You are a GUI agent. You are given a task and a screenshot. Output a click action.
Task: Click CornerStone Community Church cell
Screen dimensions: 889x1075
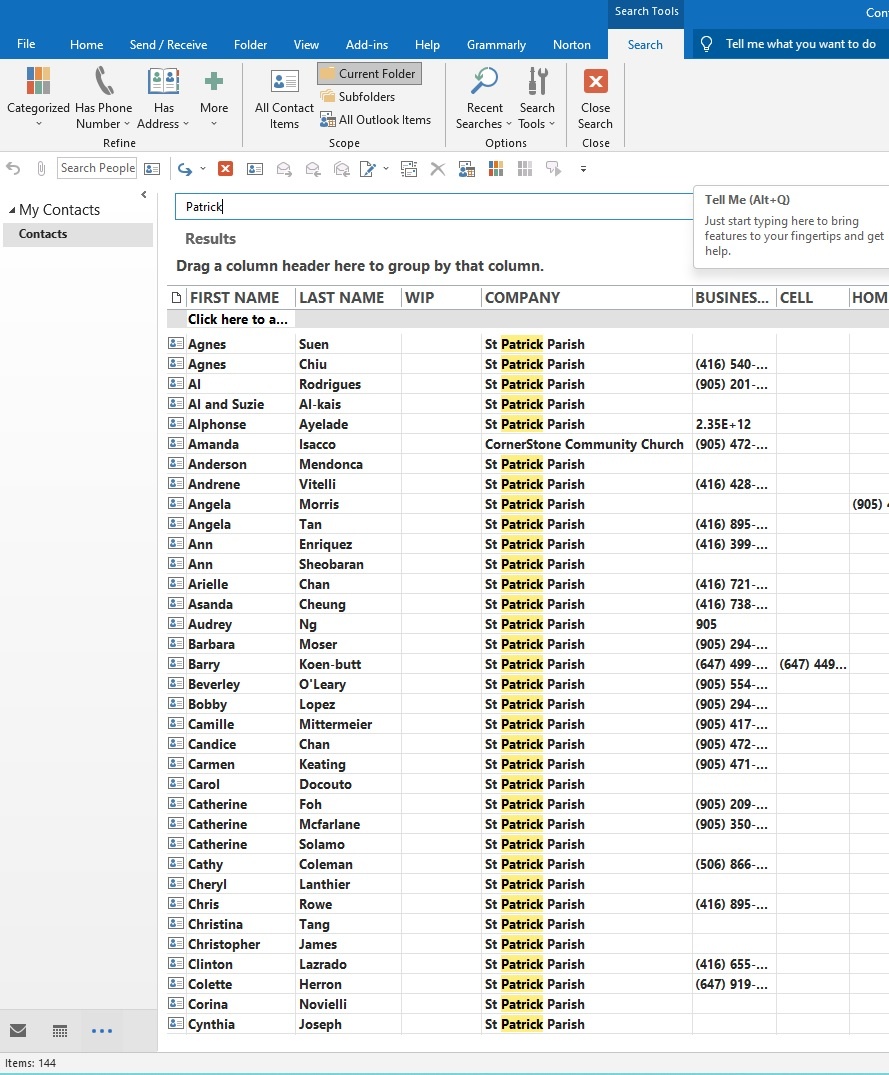584,444
